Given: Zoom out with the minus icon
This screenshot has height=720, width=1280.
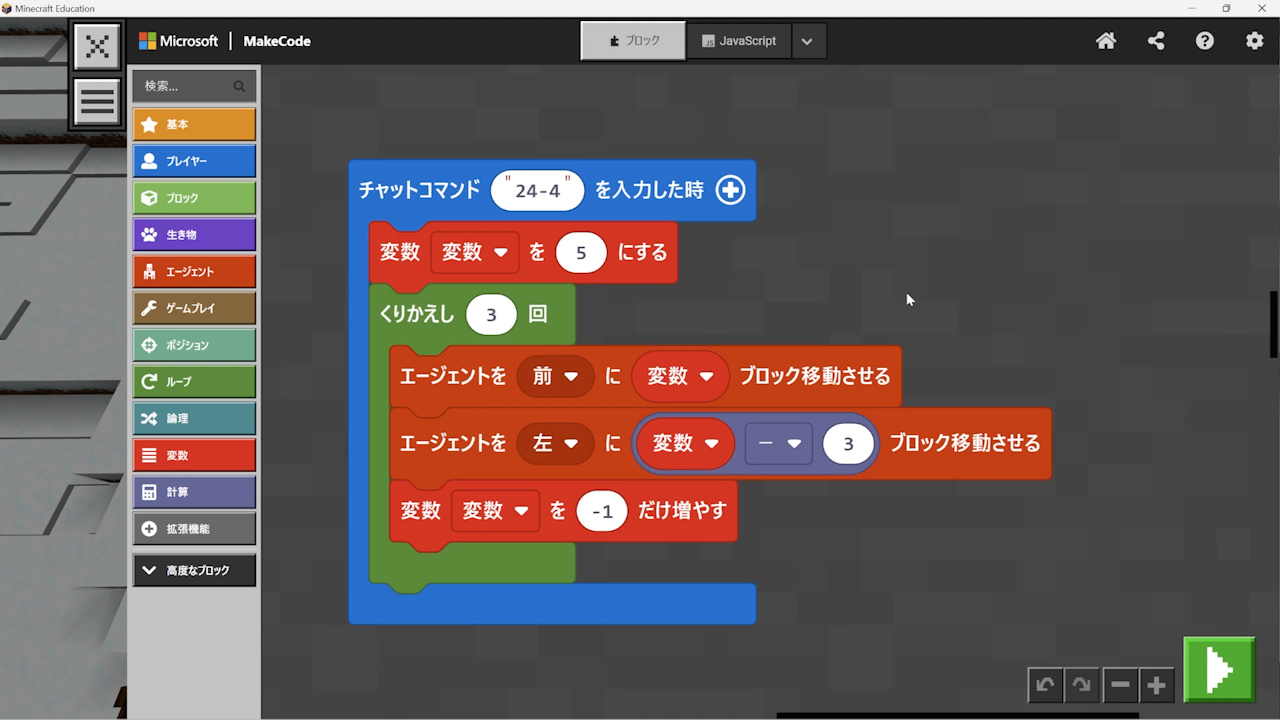Looking at the screenshot, I should 1120,685.
